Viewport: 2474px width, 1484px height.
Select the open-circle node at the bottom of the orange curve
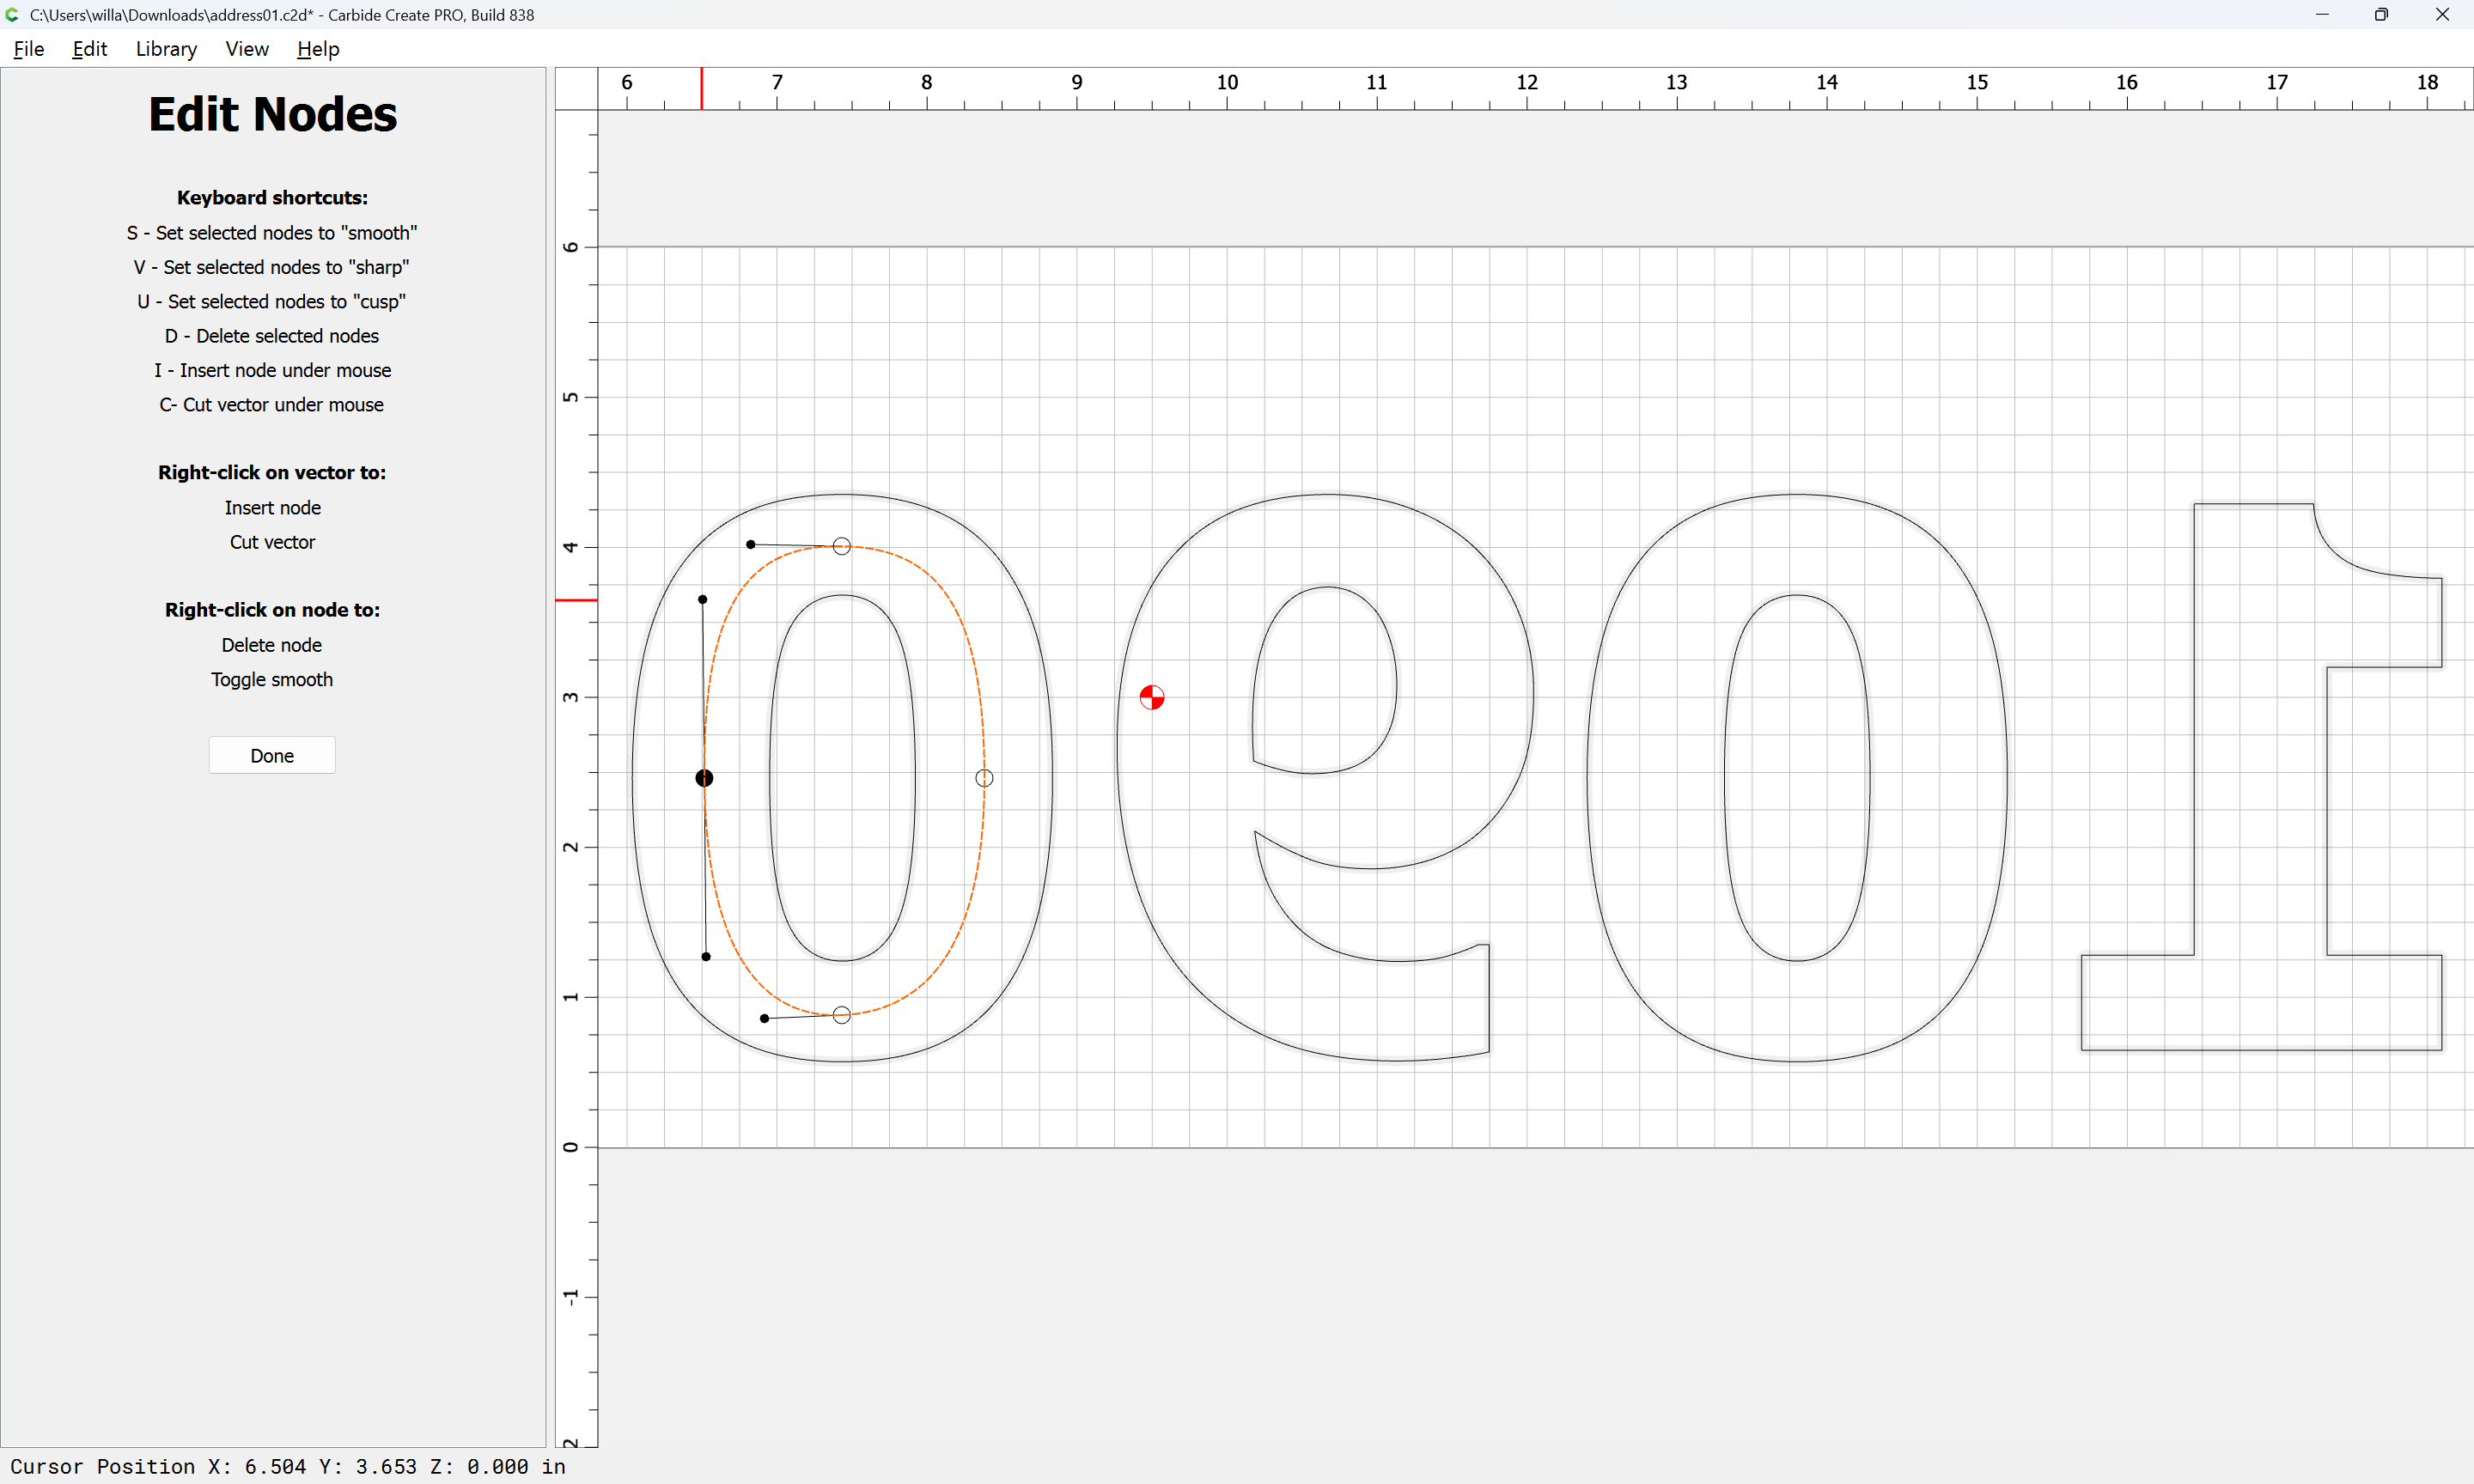point(842,1015)
